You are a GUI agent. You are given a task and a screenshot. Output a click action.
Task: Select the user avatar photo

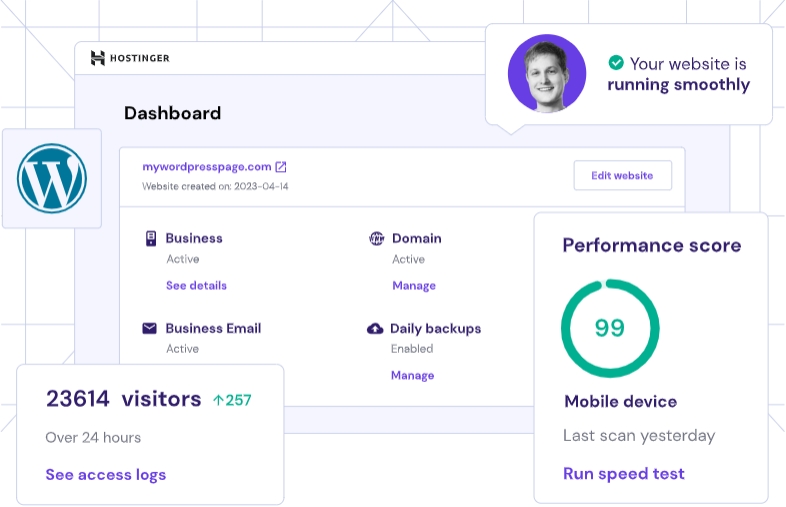pyautogui.click(x=546, y=74)
